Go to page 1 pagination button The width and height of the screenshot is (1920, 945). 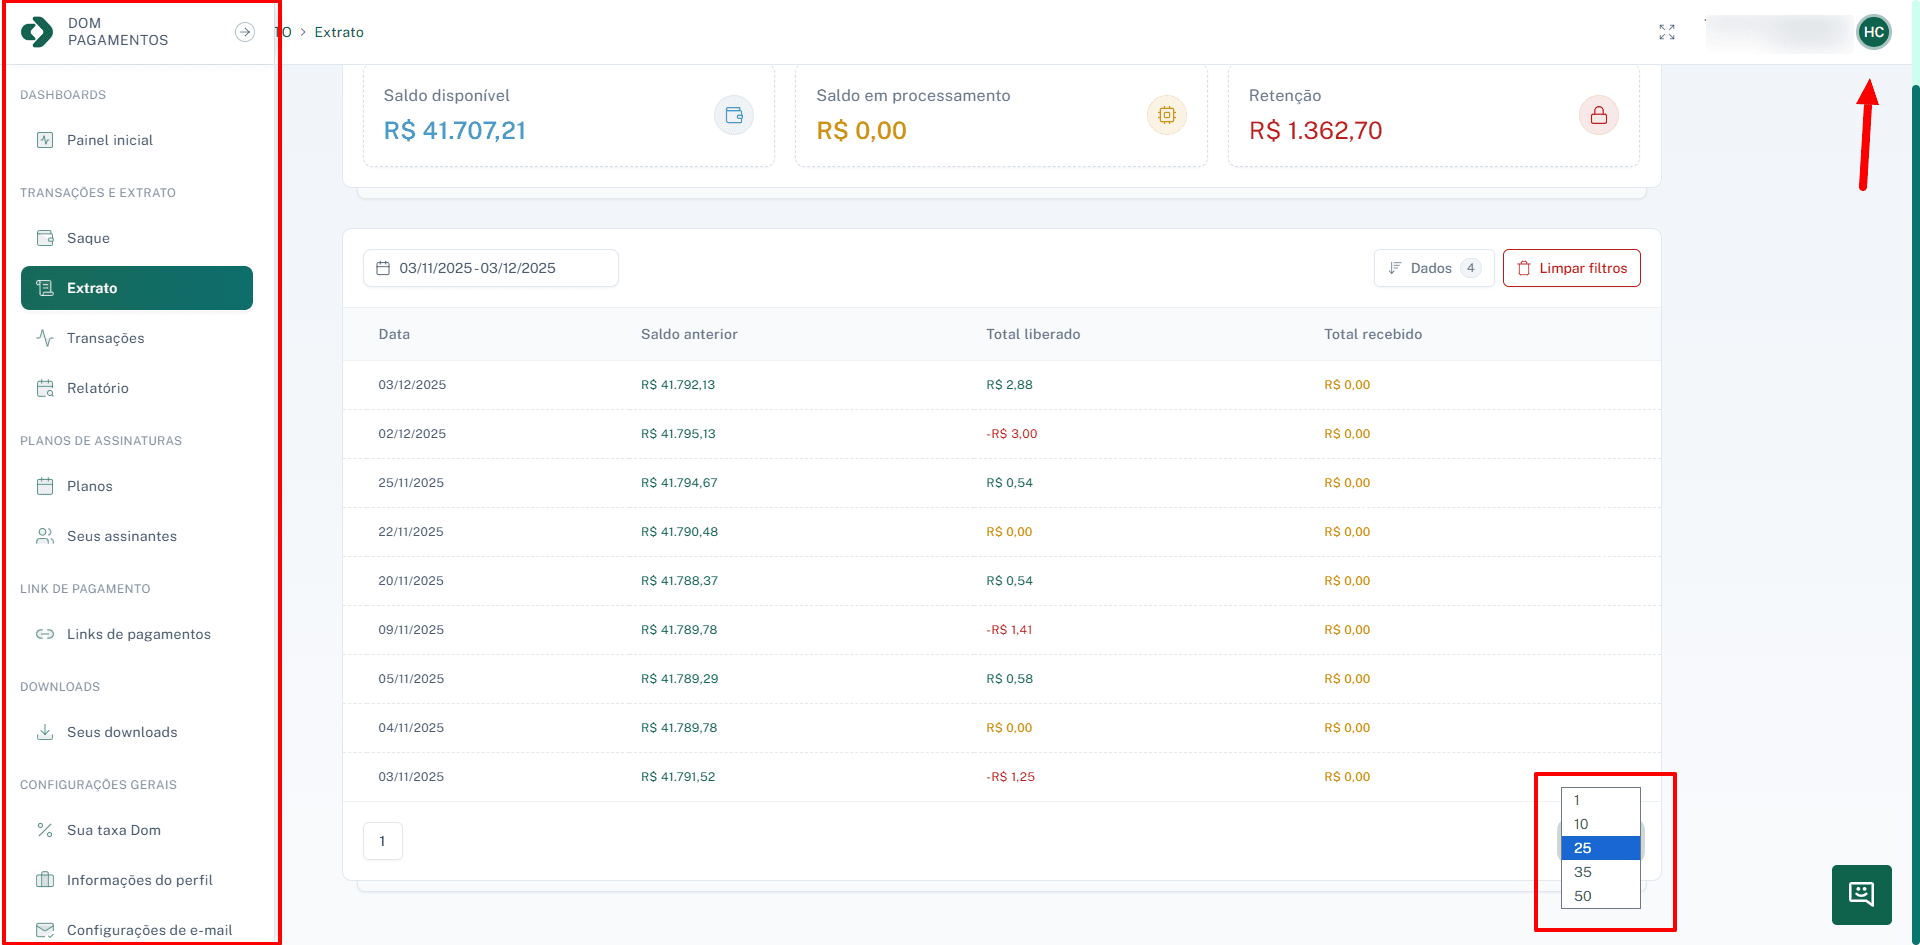tap(382, 841)
